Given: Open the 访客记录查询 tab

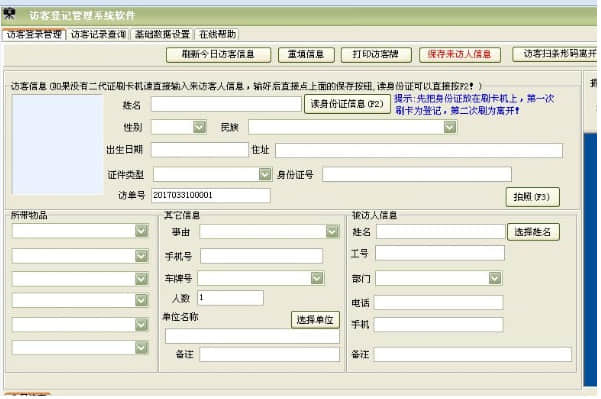Looking at the screenshot, I should (99, 34).
